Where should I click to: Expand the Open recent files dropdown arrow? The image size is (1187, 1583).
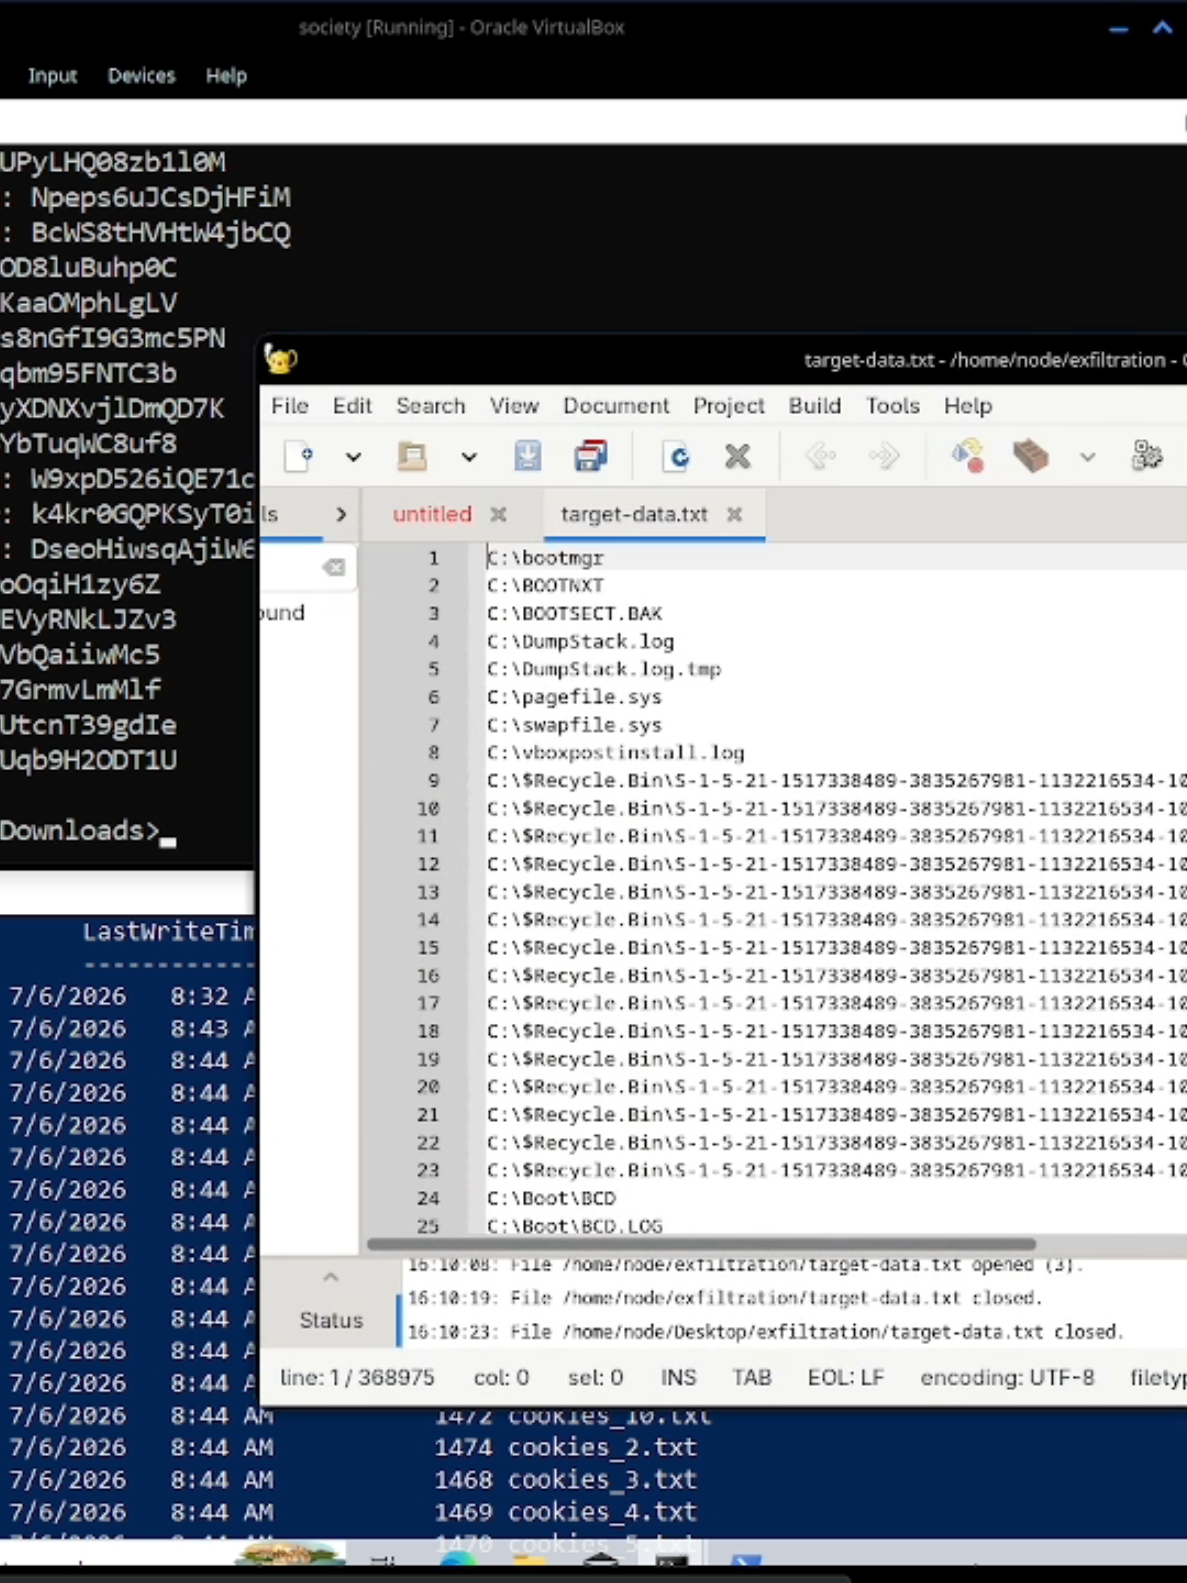point(468,458)
